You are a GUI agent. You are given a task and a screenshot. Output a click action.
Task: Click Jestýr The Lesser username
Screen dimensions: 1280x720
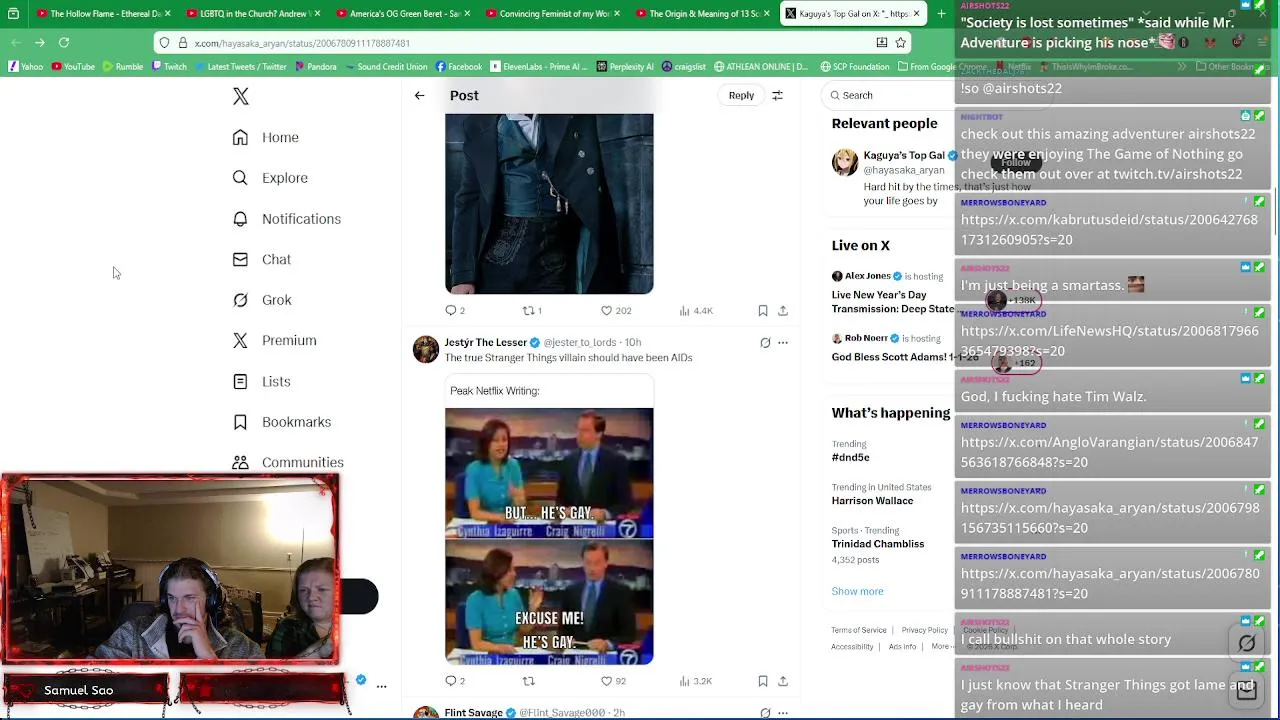[485, 342]
